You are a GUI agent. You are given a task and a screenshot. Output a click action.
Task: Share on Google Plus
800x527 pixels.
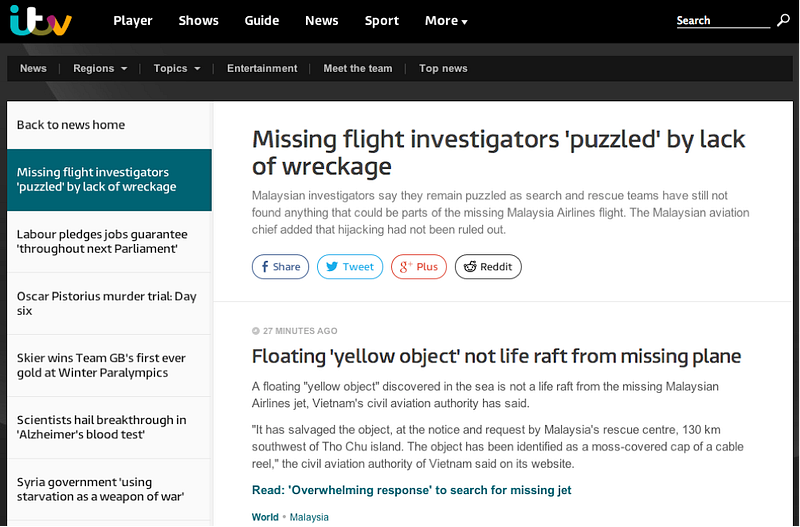418,267
